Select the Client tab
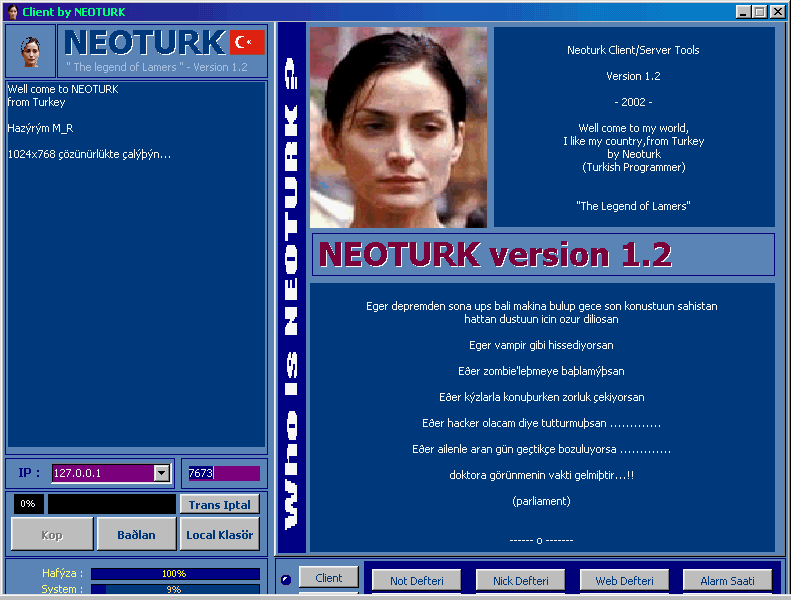This screenshot has width=791, height=600. [328, 578]
